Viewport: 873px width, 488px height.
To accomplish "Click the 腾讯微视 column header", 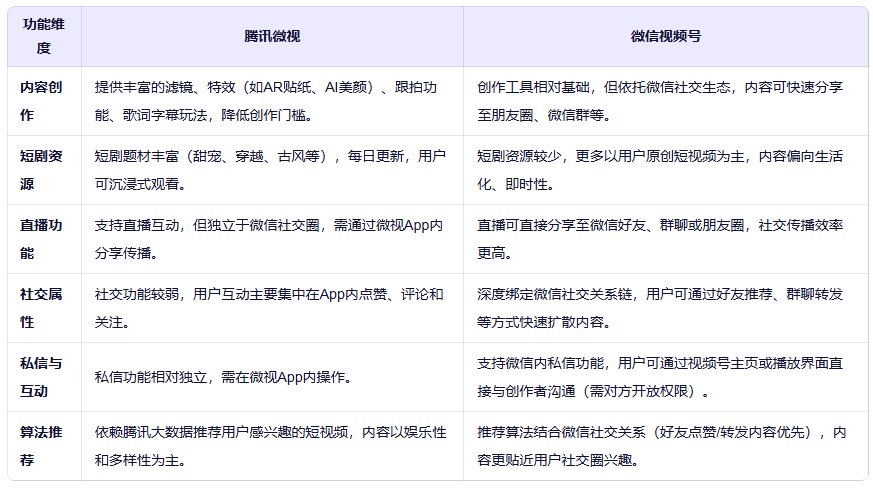I will tap(272, 36).
